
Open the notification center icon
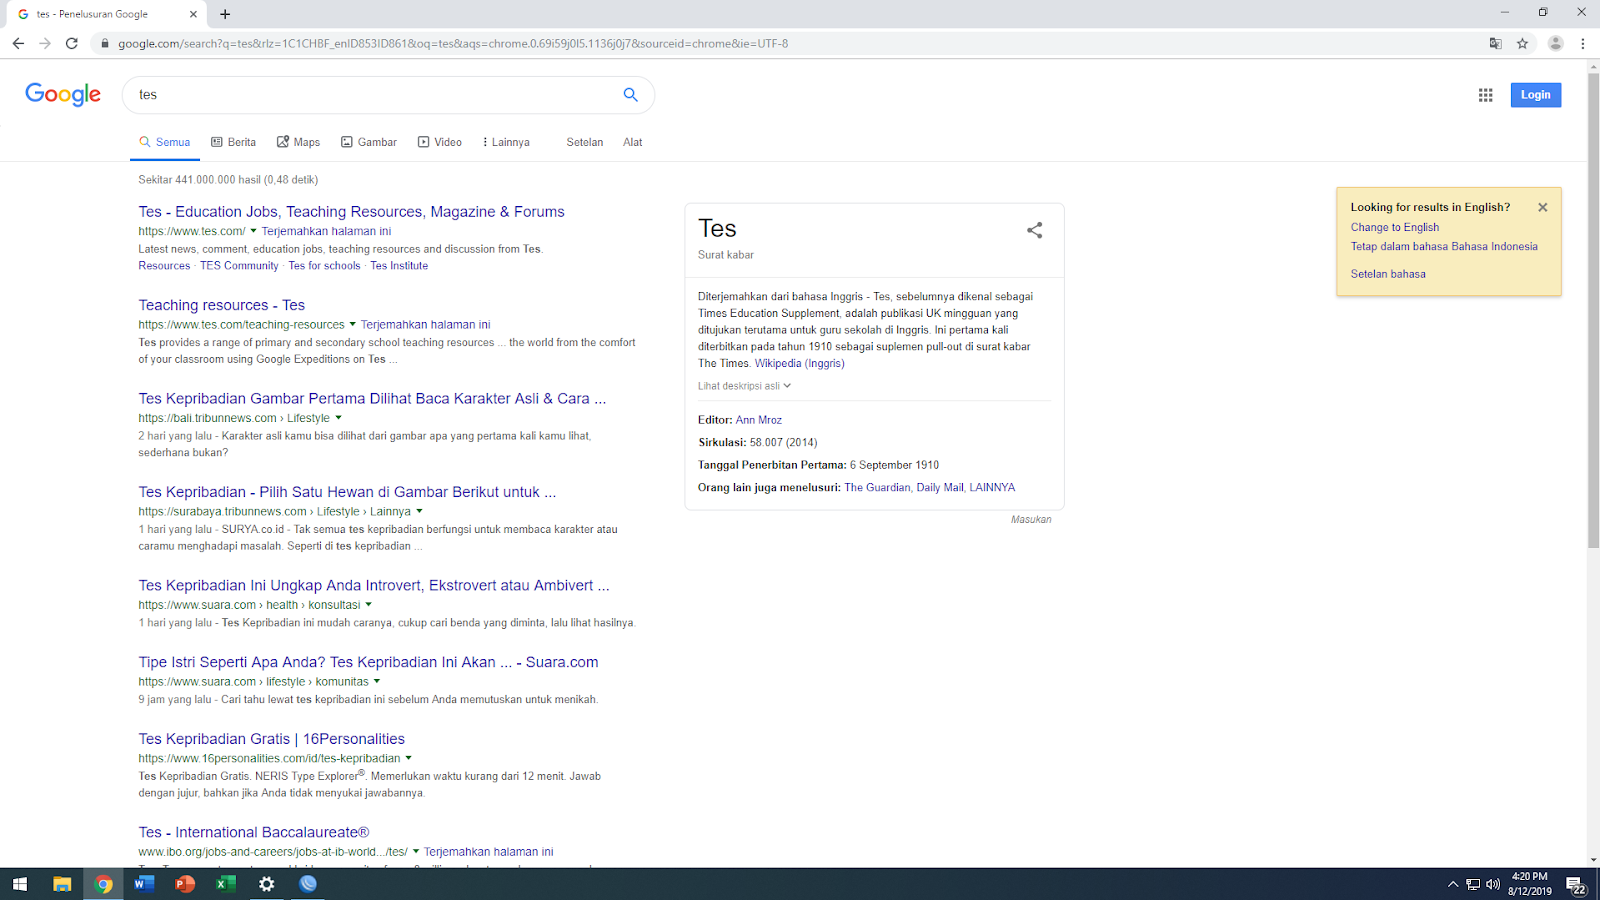pyautogui.click(x=1576, y=885)
